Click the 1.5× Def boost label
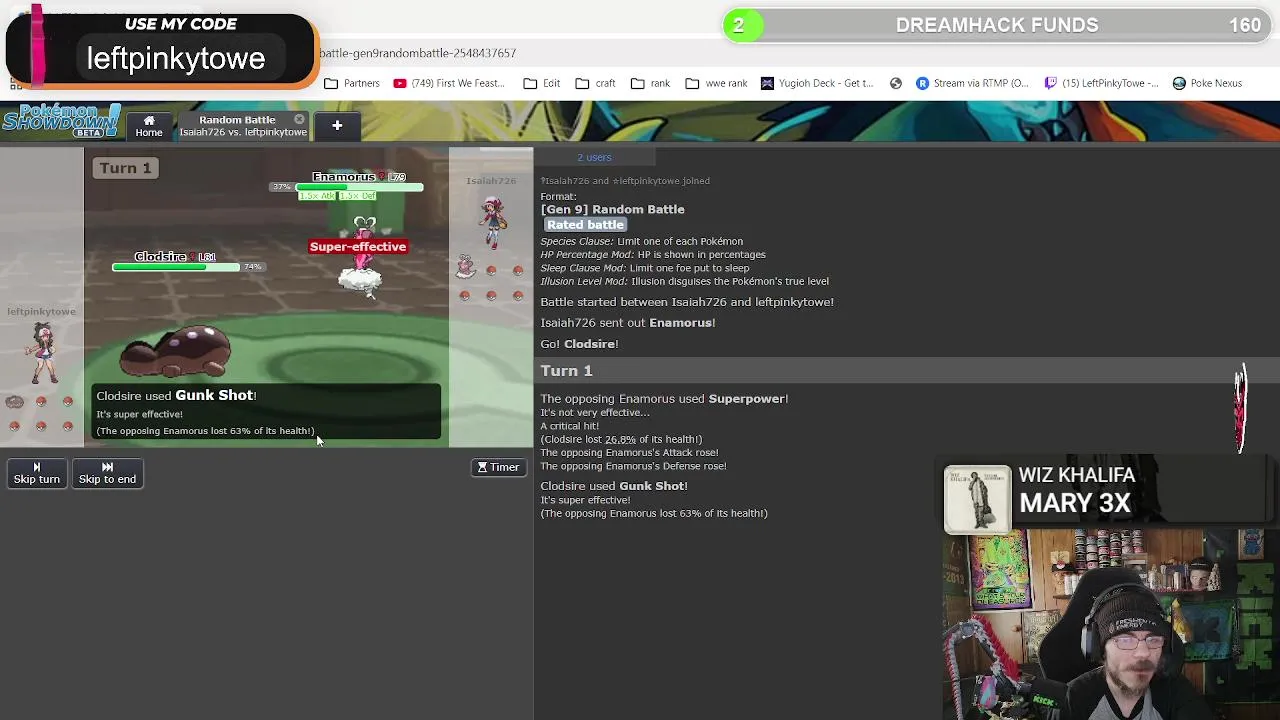 coord(358,195)
